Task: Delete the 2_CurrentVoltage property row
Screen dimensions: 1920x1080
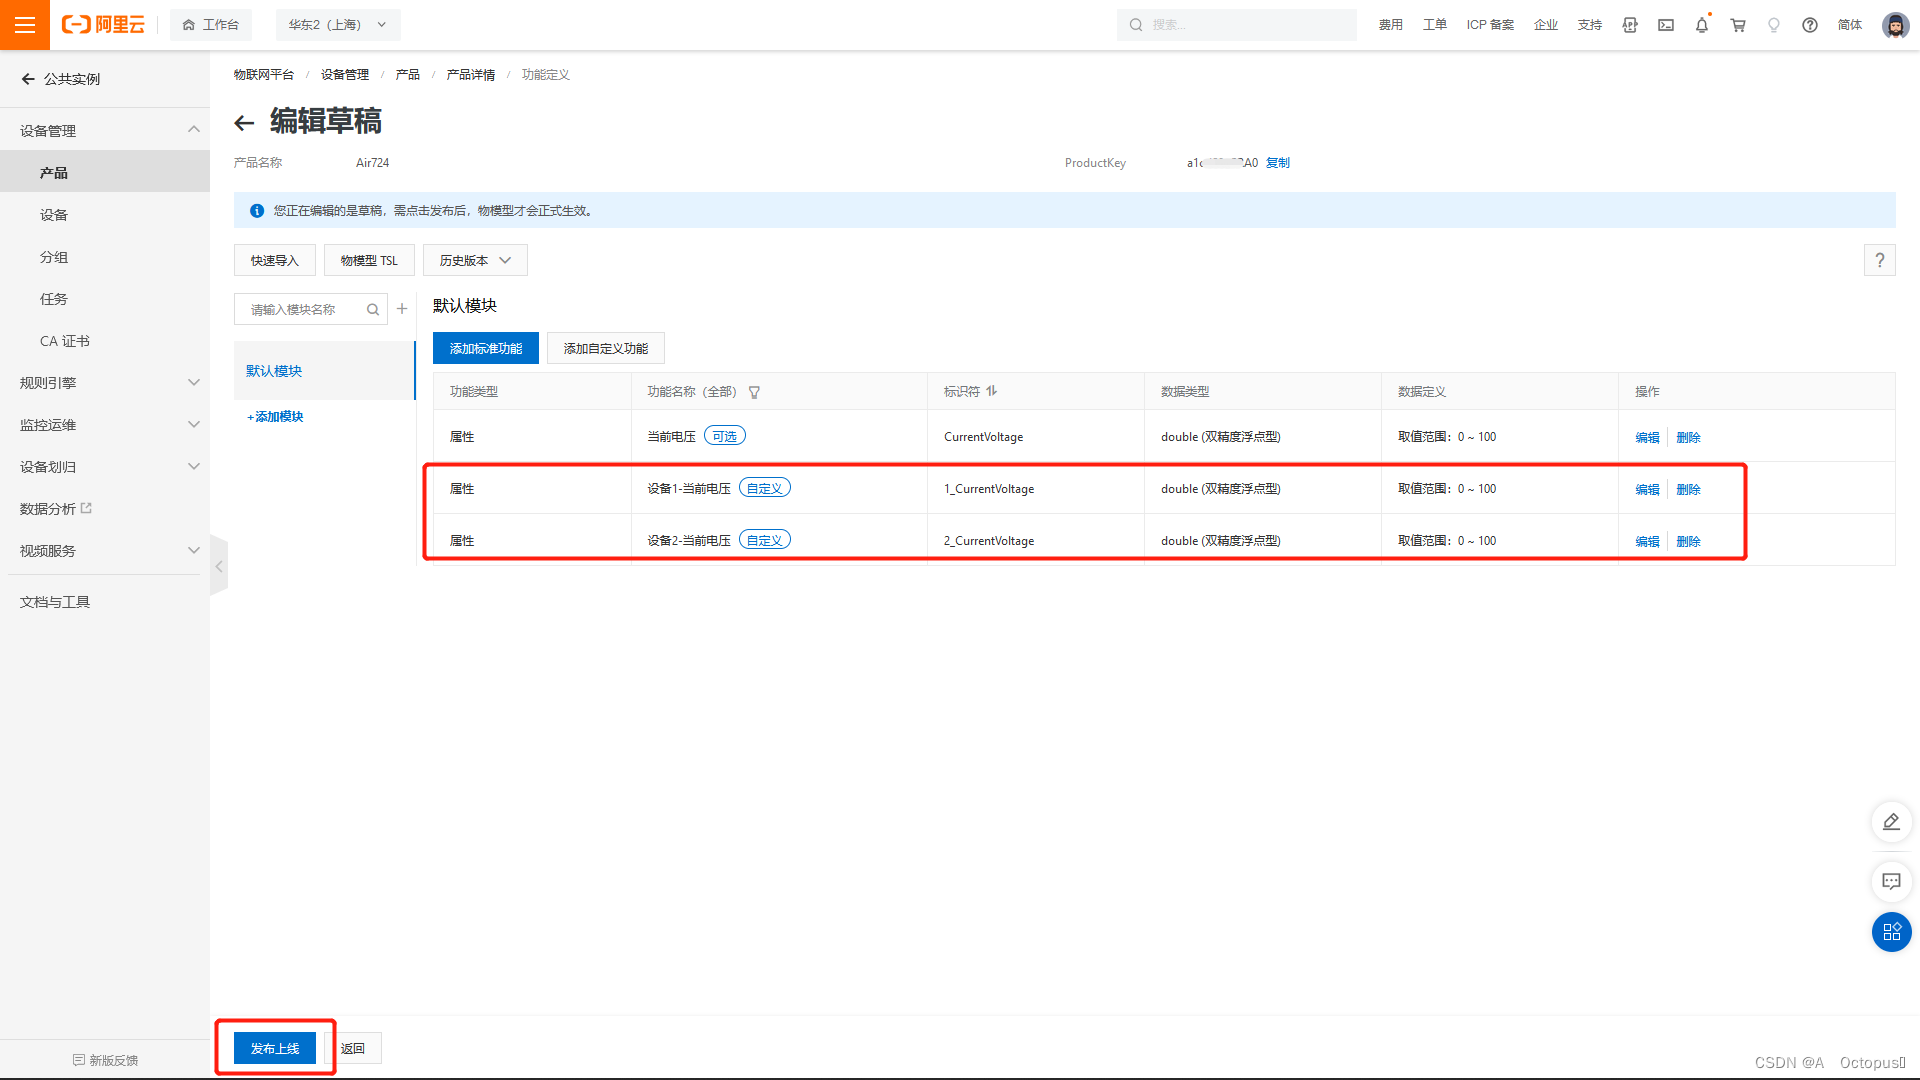Action: point(1688,541)
